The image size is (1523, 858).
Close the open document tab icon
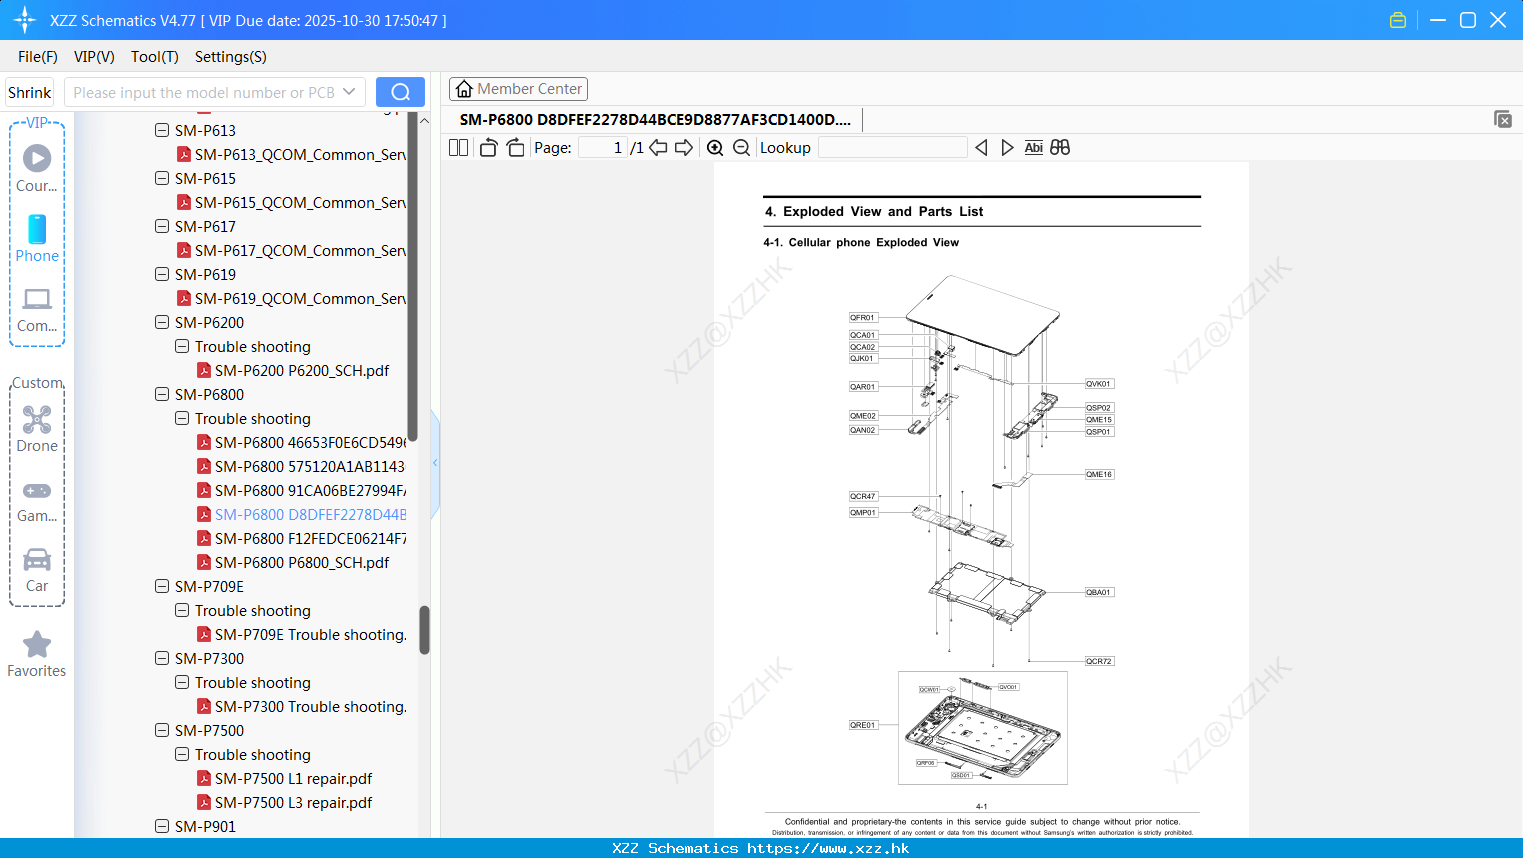(x=1502, y=119)
